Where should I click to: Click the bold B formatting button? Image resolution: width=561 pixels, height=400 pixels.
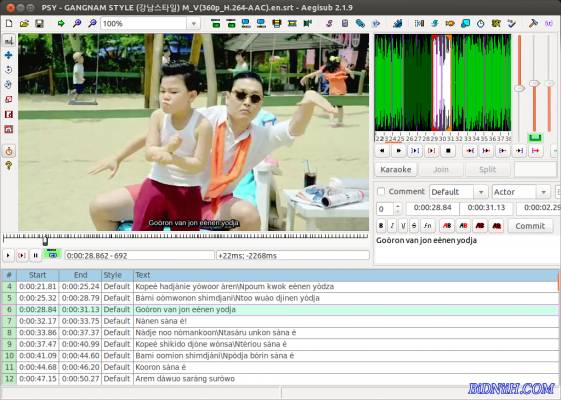pyautogui.click(x=381, y=226)
